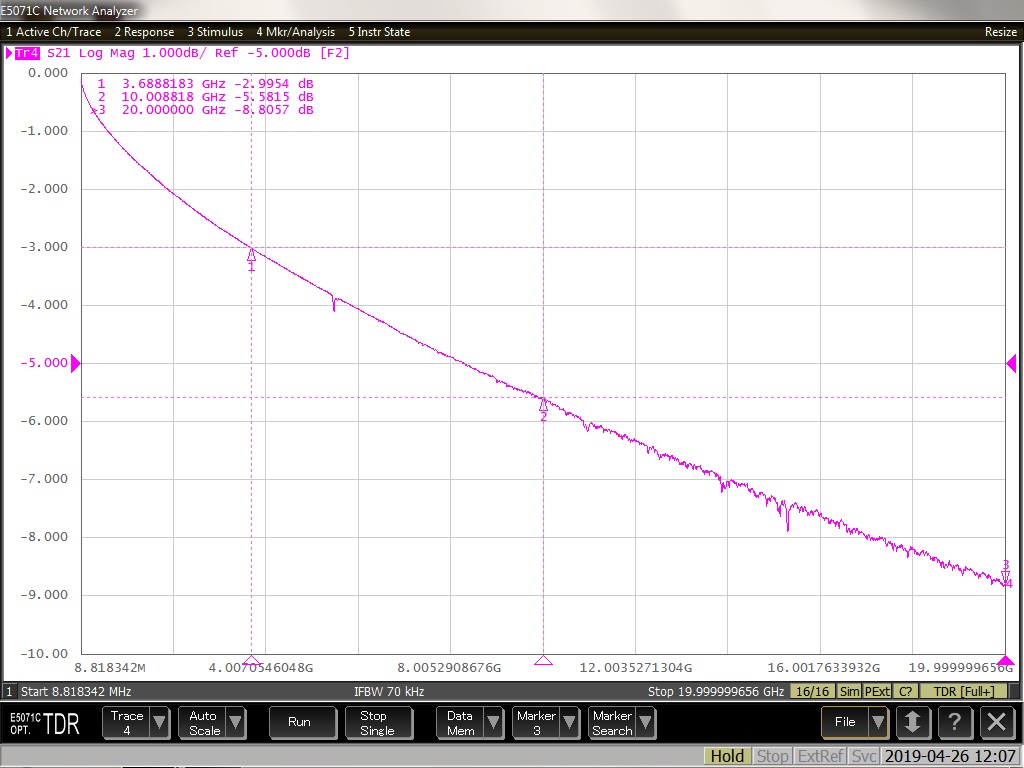
Task: Expand the Auto Scale dropdown arrow
Action: click(x=235, y=722)
